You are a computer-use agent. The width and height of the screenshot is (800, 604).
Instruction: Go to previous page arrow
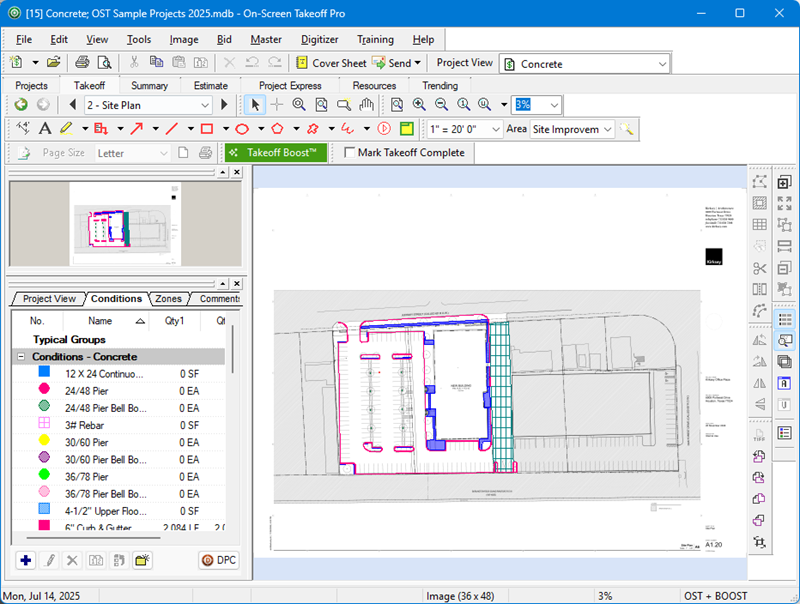pos(72,105)
